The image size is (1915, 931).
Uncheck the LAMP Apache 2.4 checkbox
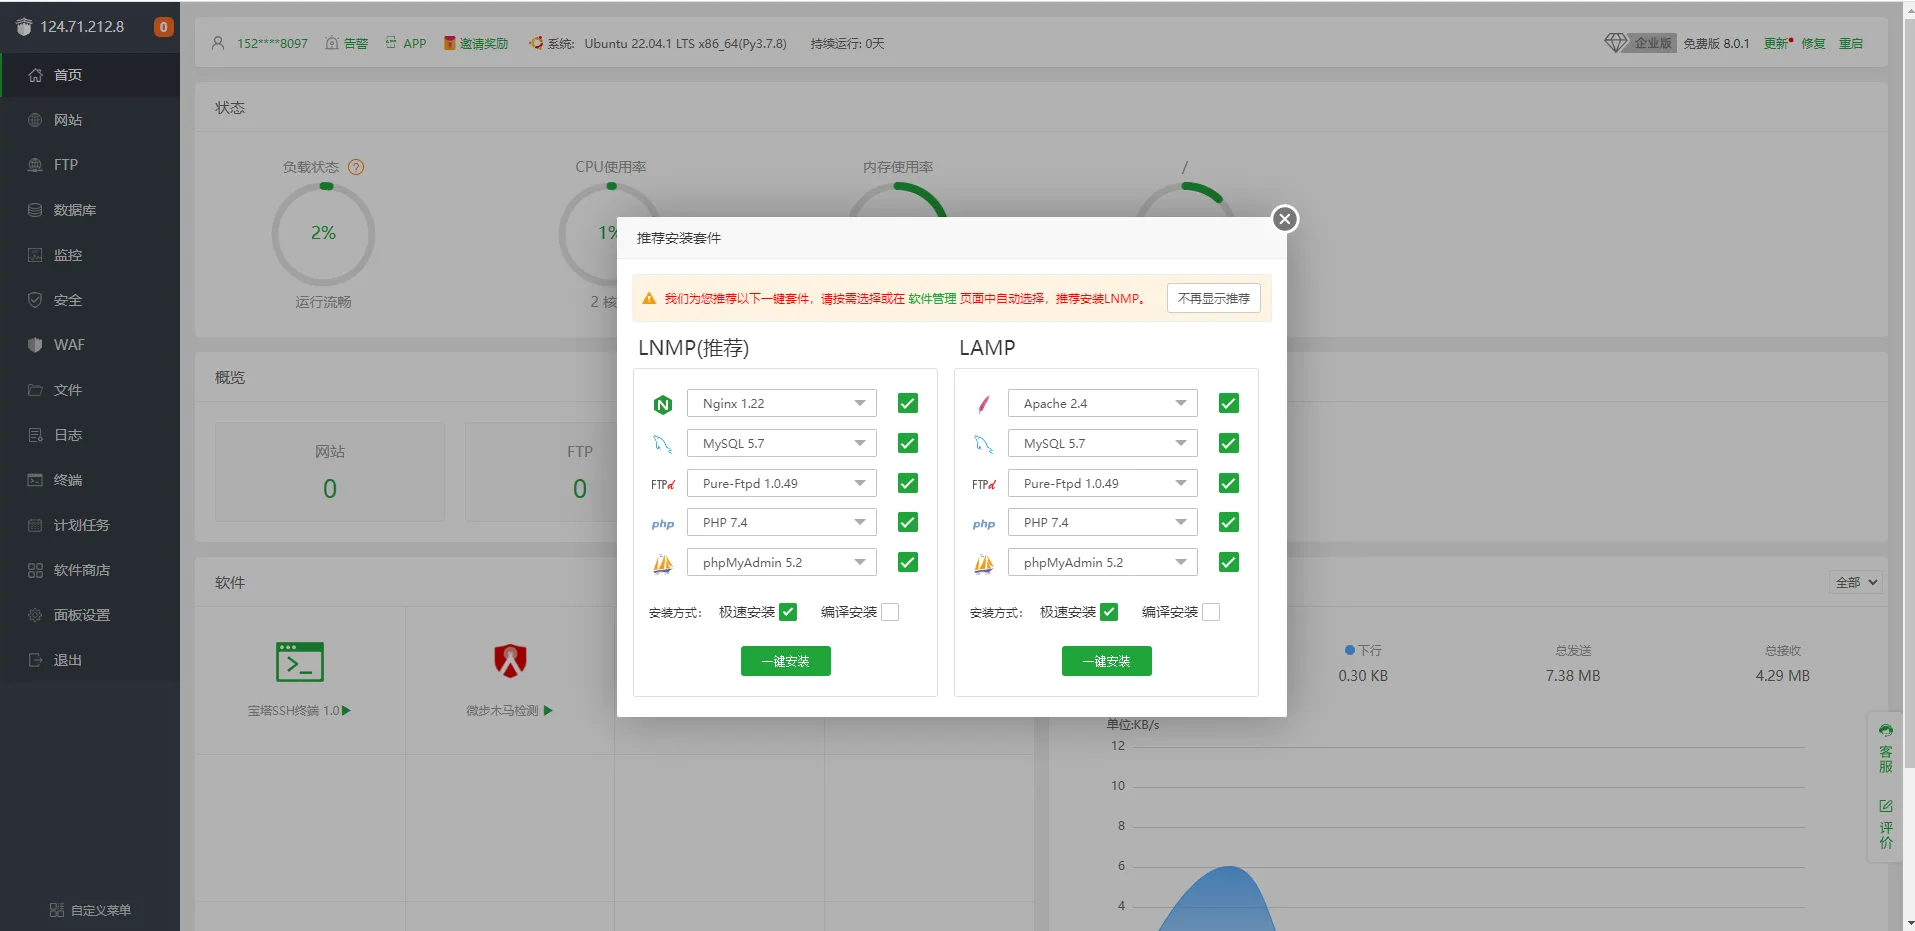1229,403
